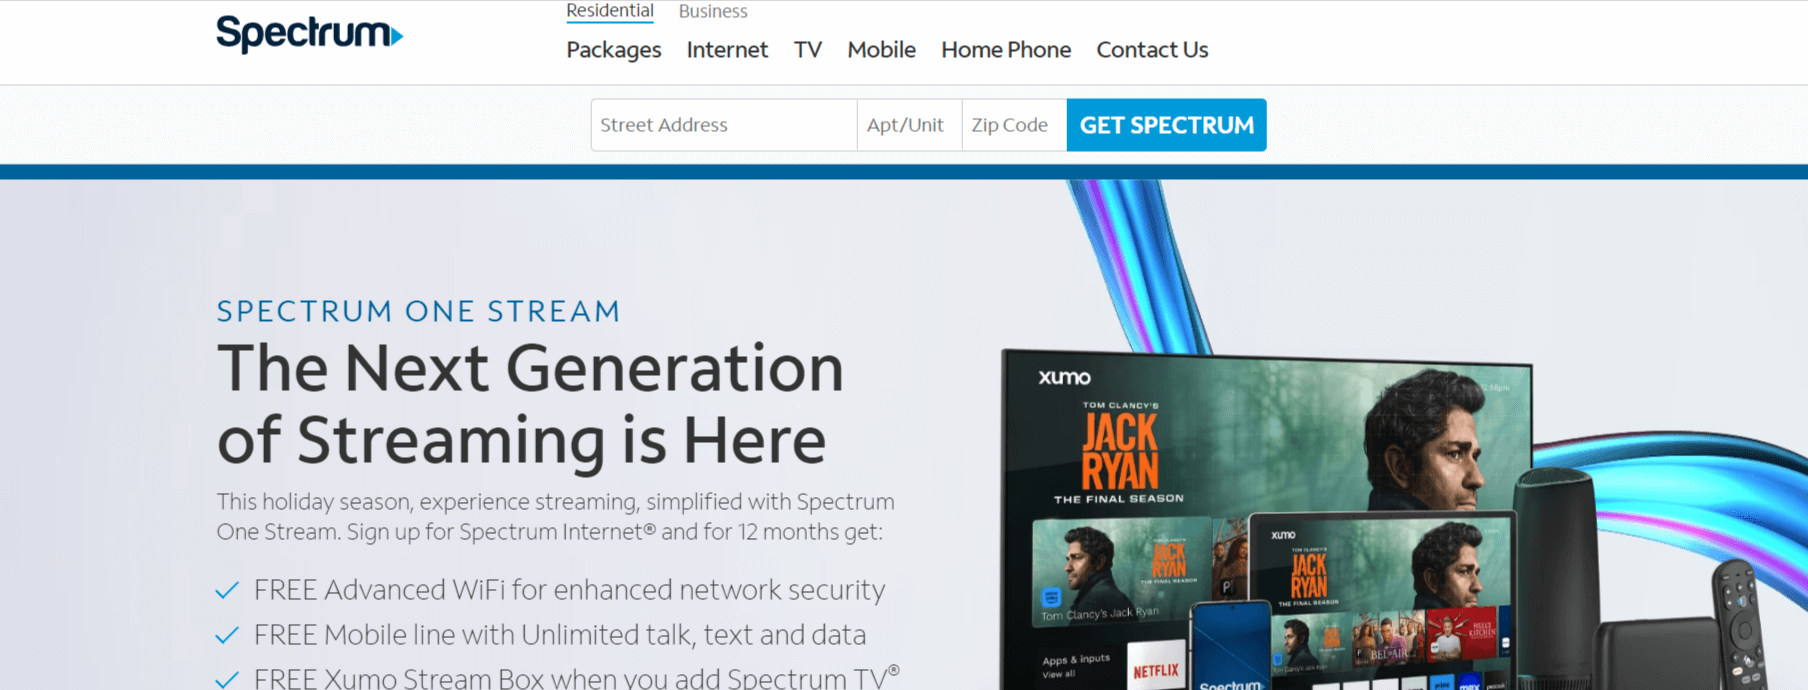Navigate to Home Phone
1808x690 pixels.
coord(1005,49)
